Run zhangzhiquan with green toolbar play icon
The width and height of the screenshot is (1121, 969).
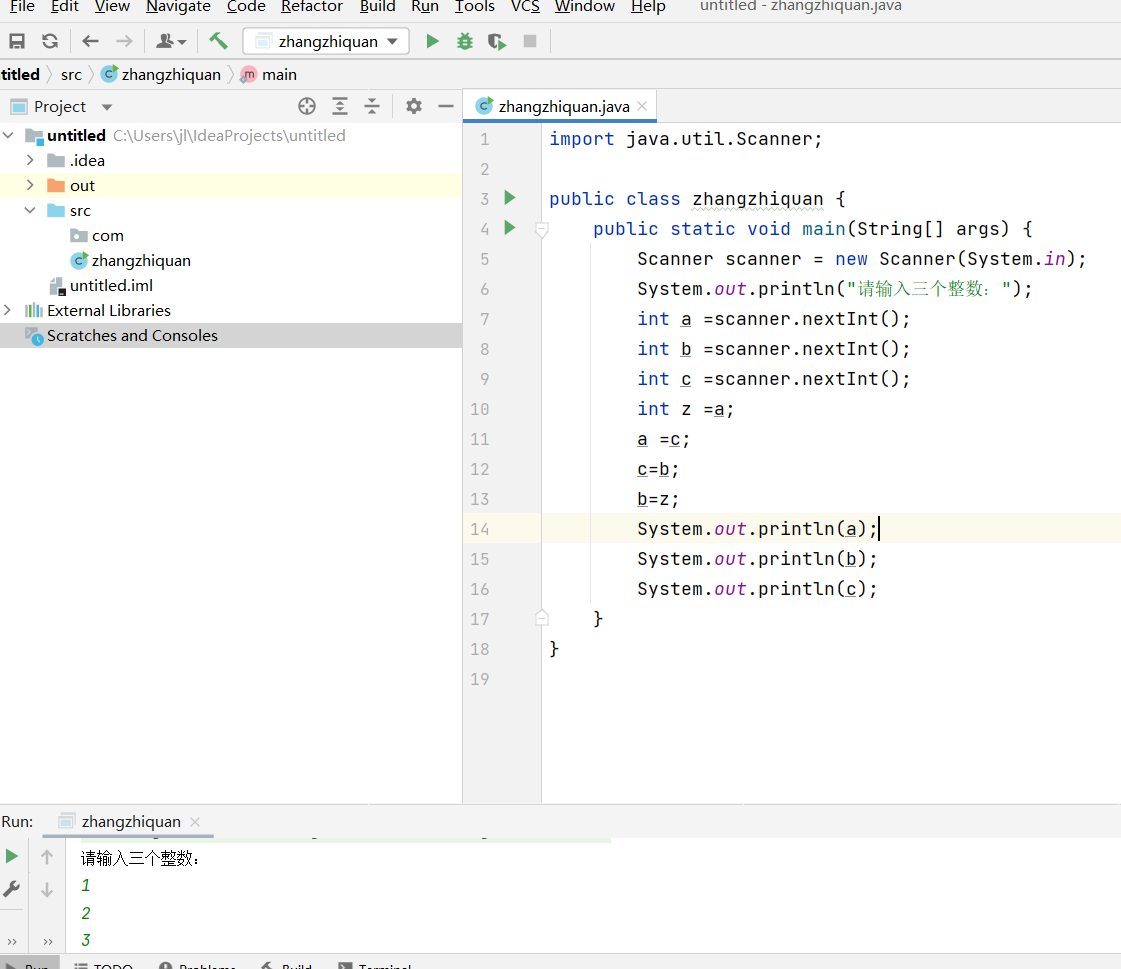[x=432, y=41]
